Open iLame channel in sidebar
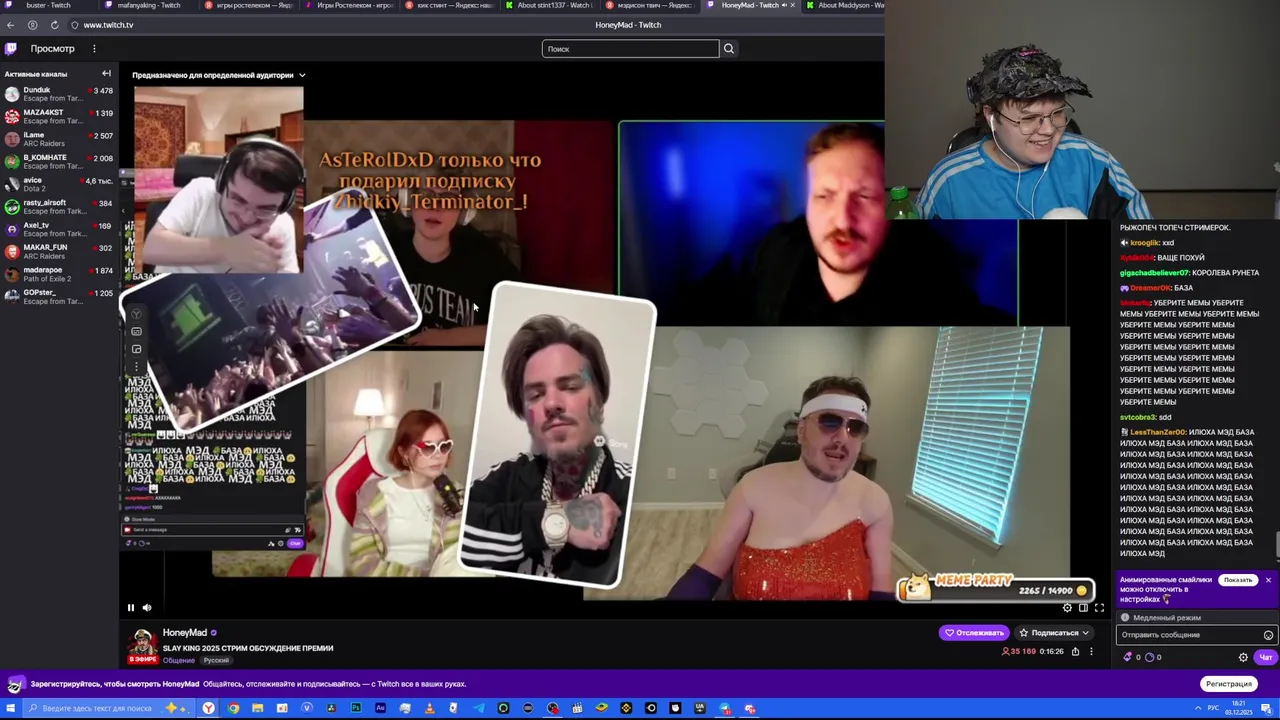This screenshot has height=720, width=1280. point(59,139)
